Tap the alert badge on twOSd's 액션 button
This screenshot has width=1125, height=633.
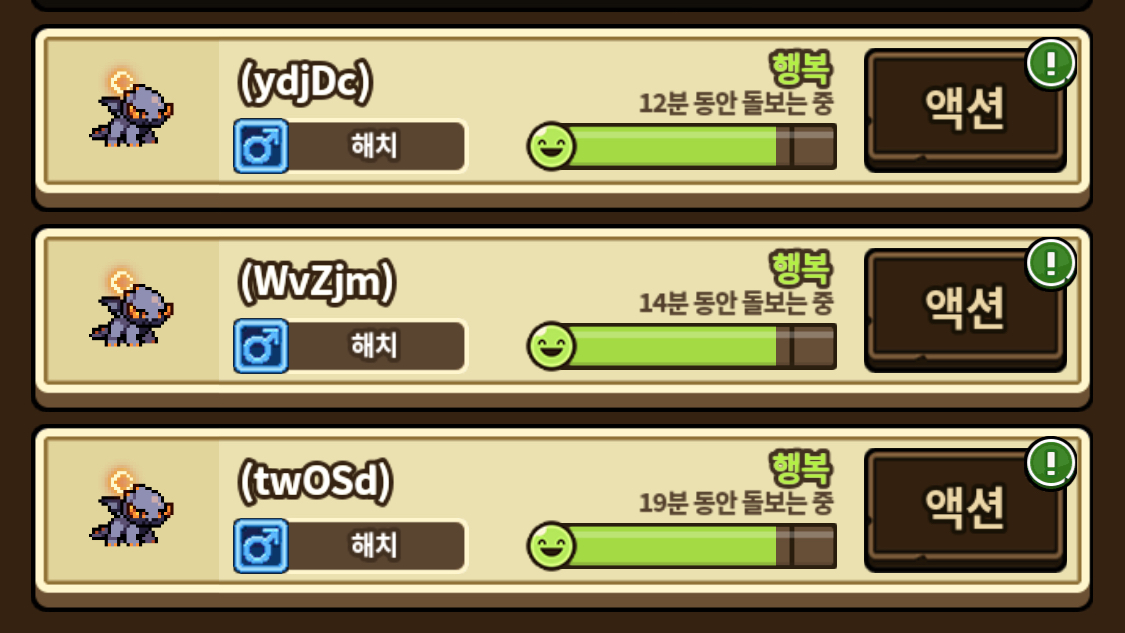pos(1050,463)
